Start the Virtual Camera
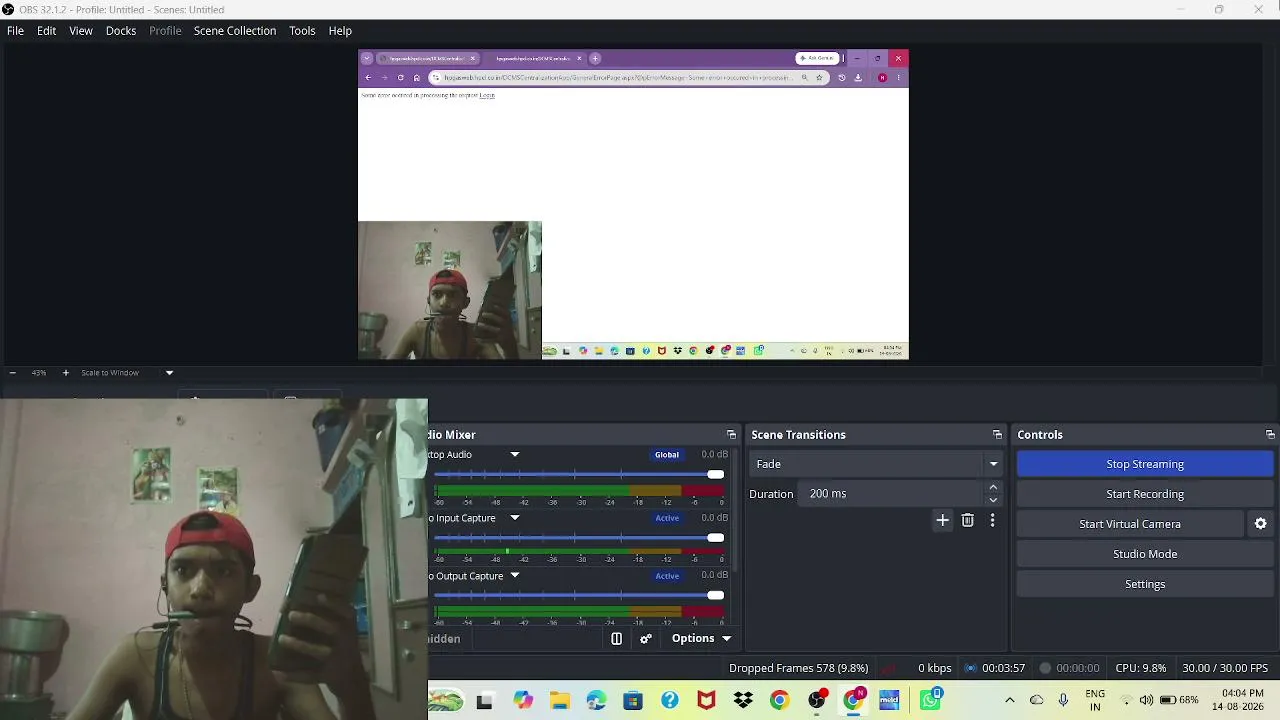 [1130, 524]
